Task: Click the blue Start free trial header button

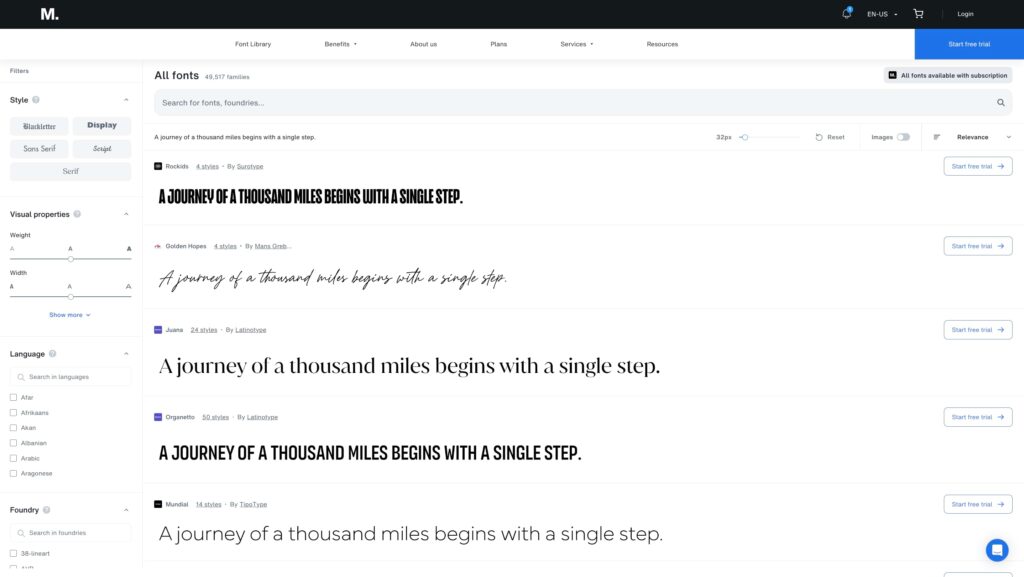Action: [x=969, y=44]
